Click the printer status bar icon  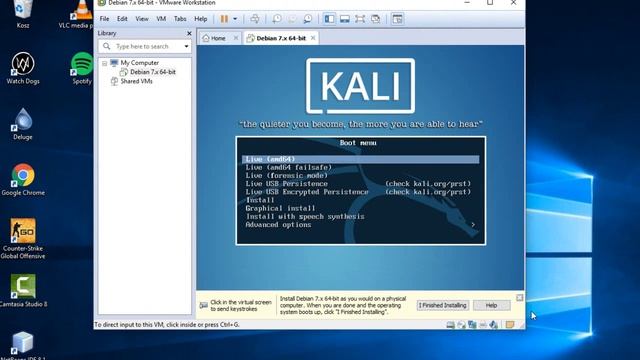tap(483, 325)
